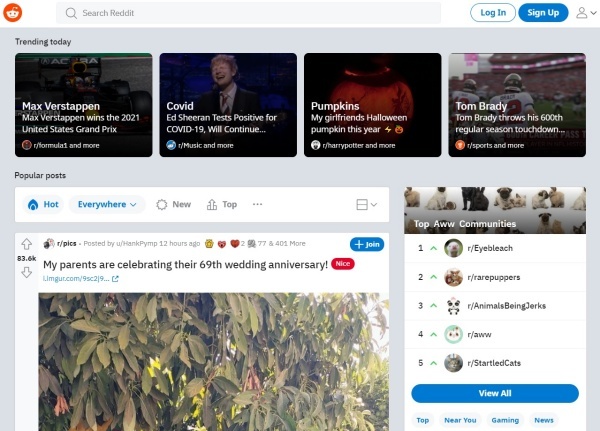
Task: Focus the Search Reddit field
Action: click(x=248, y=13)
